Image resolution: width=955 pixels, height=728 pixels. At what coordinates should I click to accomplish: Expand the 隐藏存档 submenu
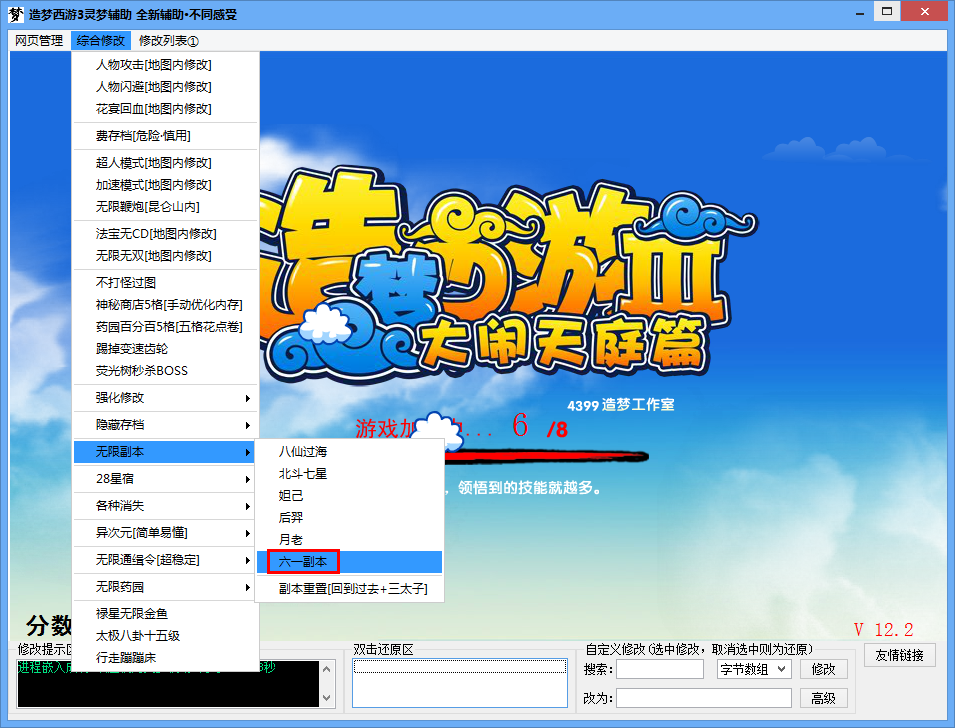pos(166,425)
